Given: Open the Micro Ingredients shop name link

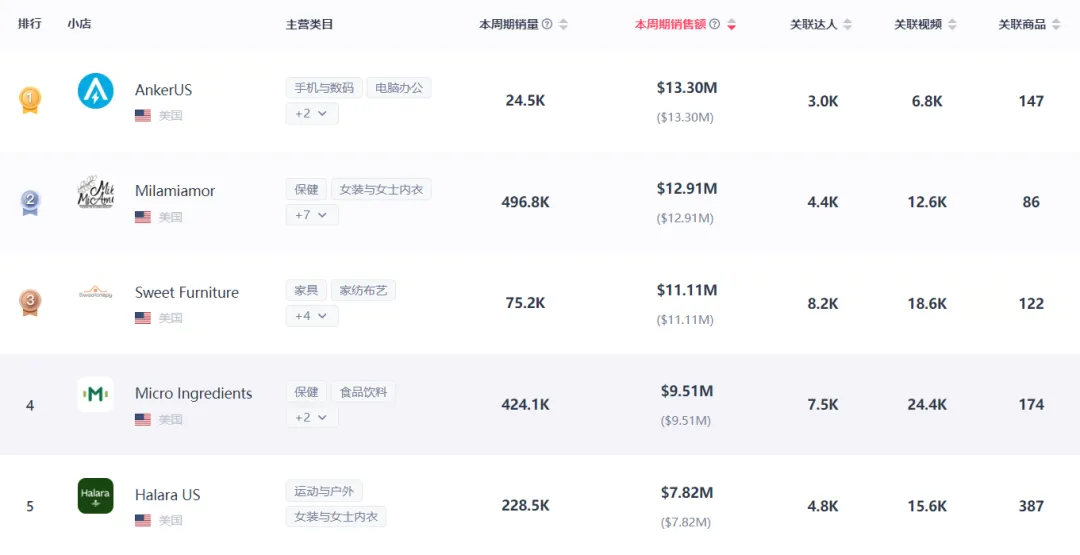Looking at the screenshot, I should (194, 393).
